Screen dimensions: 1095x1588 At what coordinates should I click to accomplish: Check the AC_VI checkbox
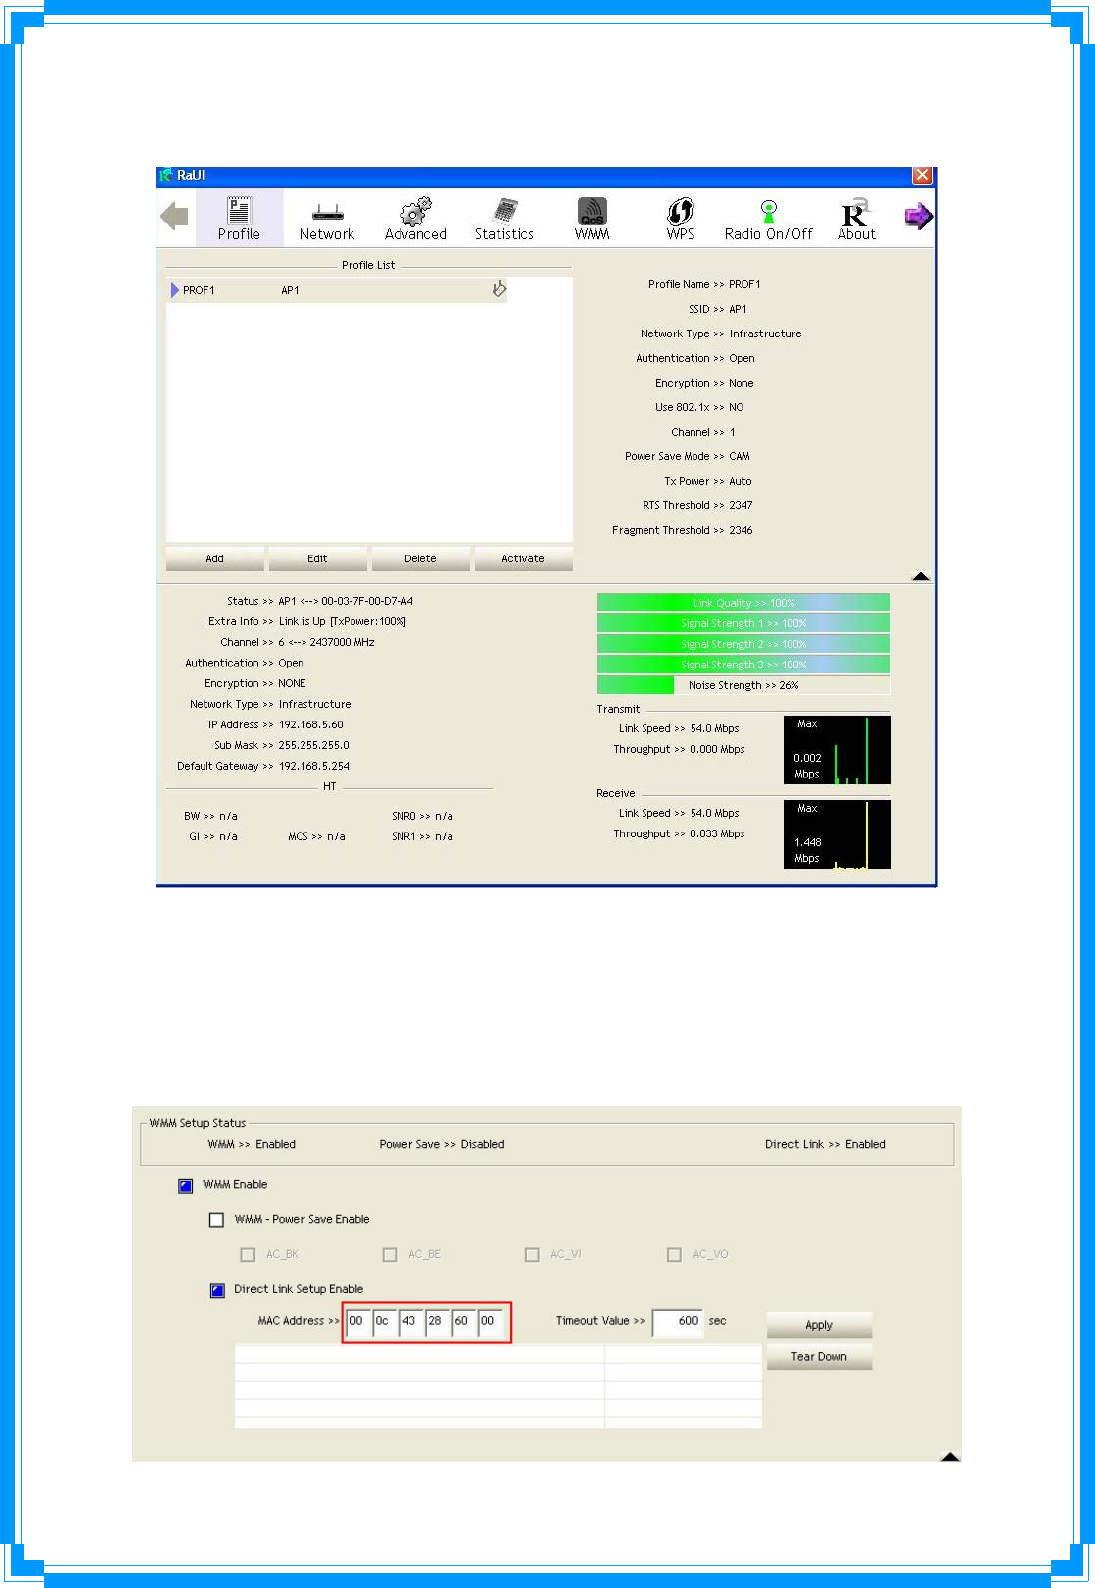click(532, 1254)
